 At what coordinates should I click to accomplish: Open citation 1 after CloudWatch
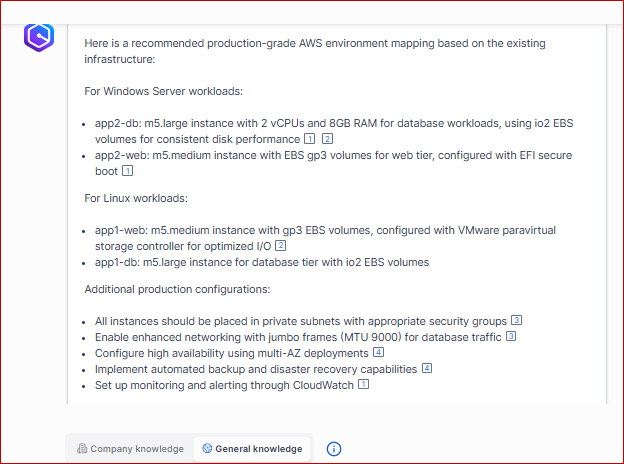[363, 384]
